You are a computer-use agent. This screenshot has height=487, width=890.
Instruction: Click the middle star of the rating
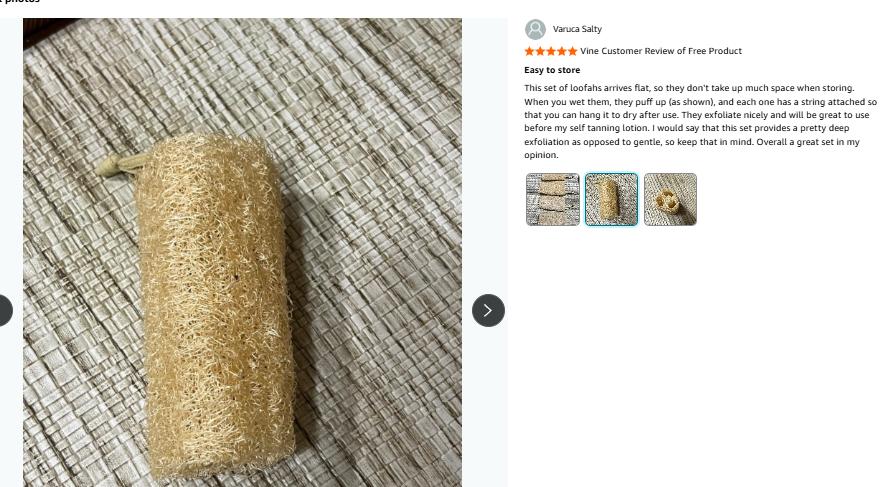551,51
